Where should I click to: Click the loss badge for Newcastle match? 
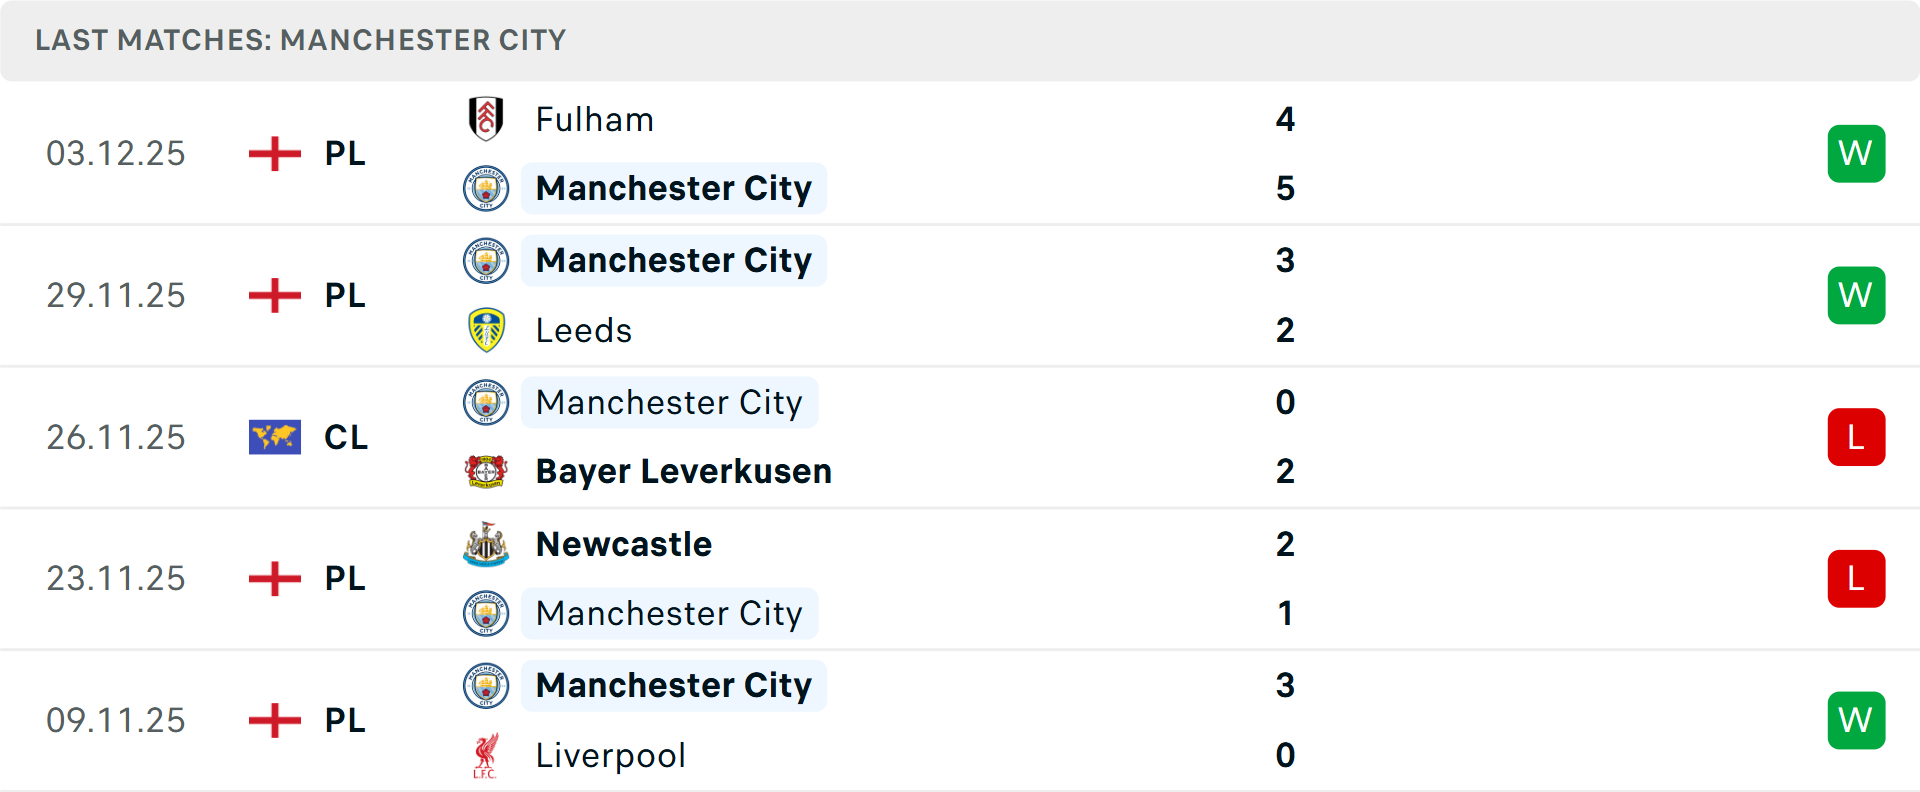tap(1856, 578)
